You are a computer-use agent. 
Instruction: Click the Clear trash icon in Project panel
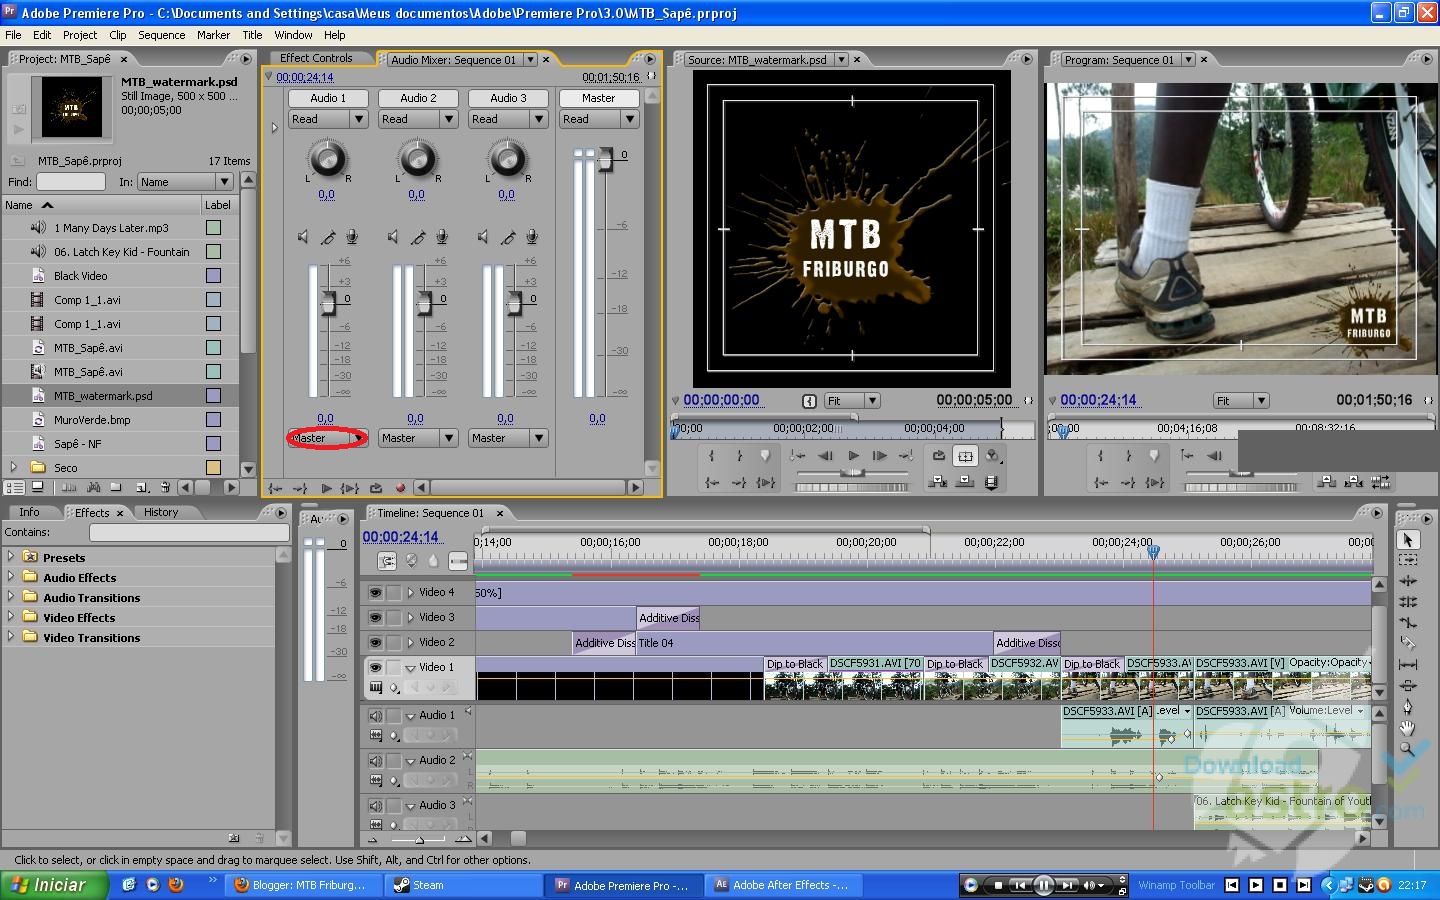(164, 487)
